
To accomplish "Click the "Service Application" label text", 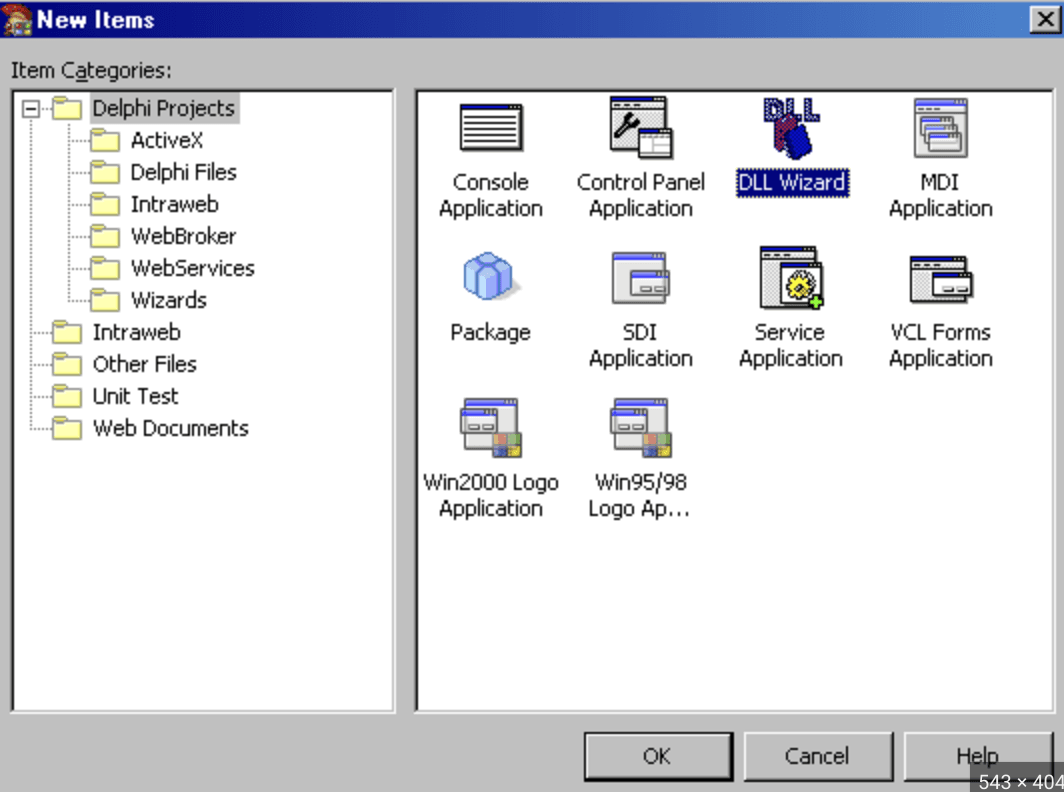I will tap(791, 345).
